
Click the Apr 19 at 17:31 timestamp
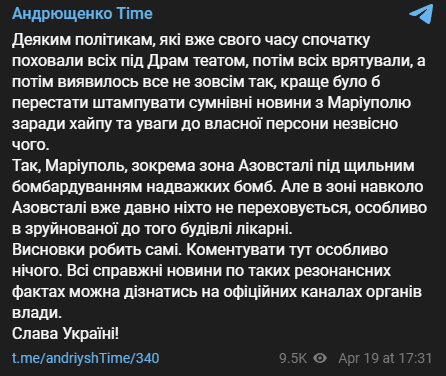pos(385,358)
